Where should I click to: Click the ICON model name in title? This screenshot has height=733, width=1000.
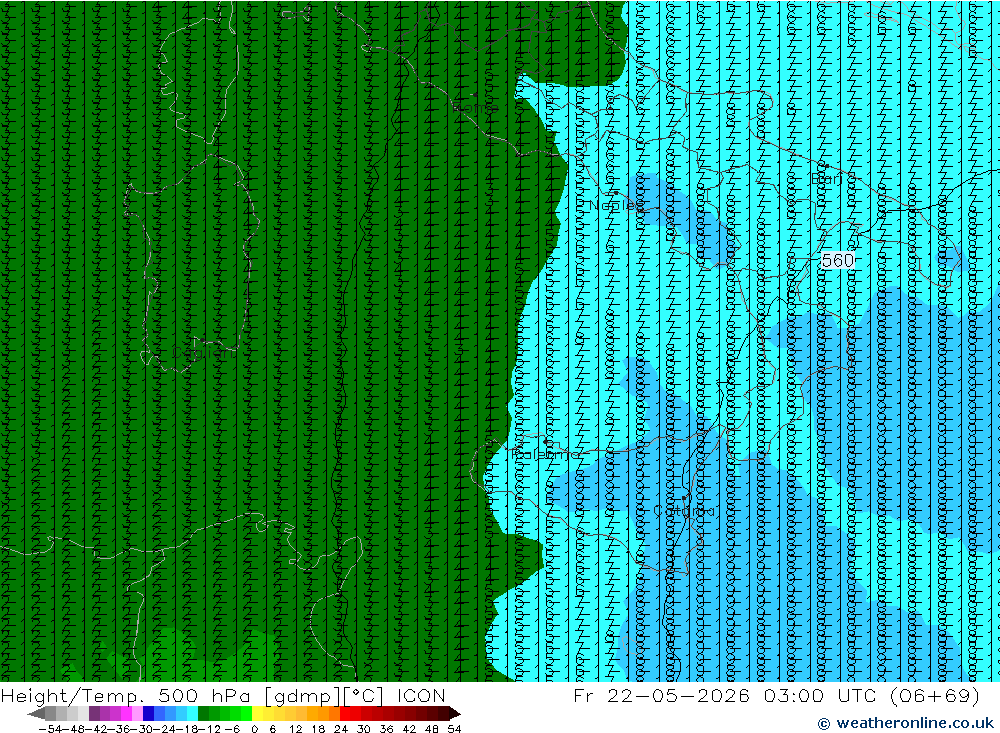[421, 695]
